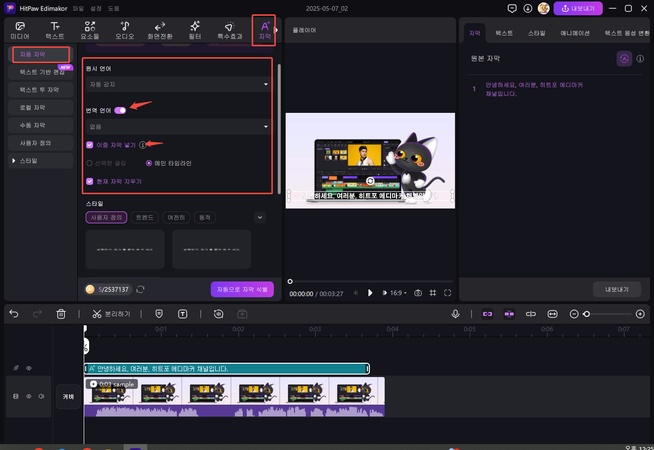Open the 원시 언어 자동 감지 dropdown
Viewport: 654px width, 450px height.
point(177,84)
